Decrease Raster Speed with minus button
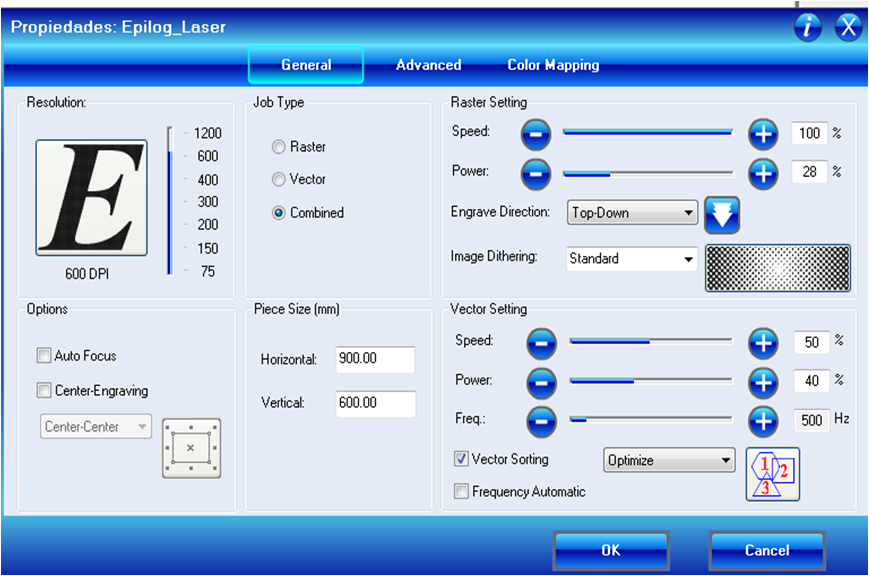 [536, 134]
